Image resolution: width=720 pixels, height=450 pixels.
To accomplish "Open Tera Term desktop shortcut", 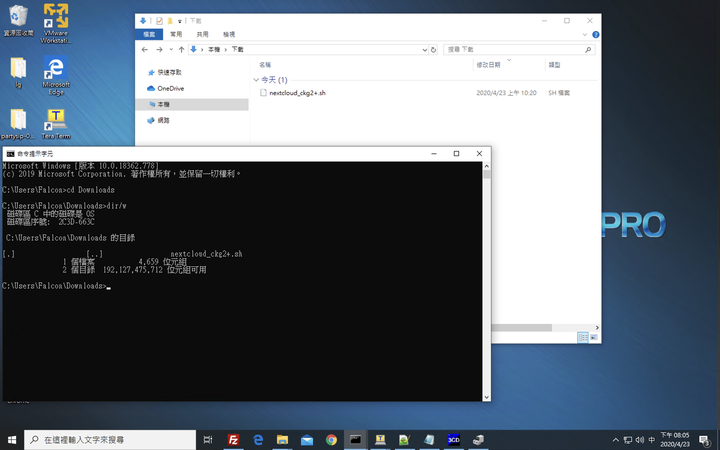I will tap(56, 124).
